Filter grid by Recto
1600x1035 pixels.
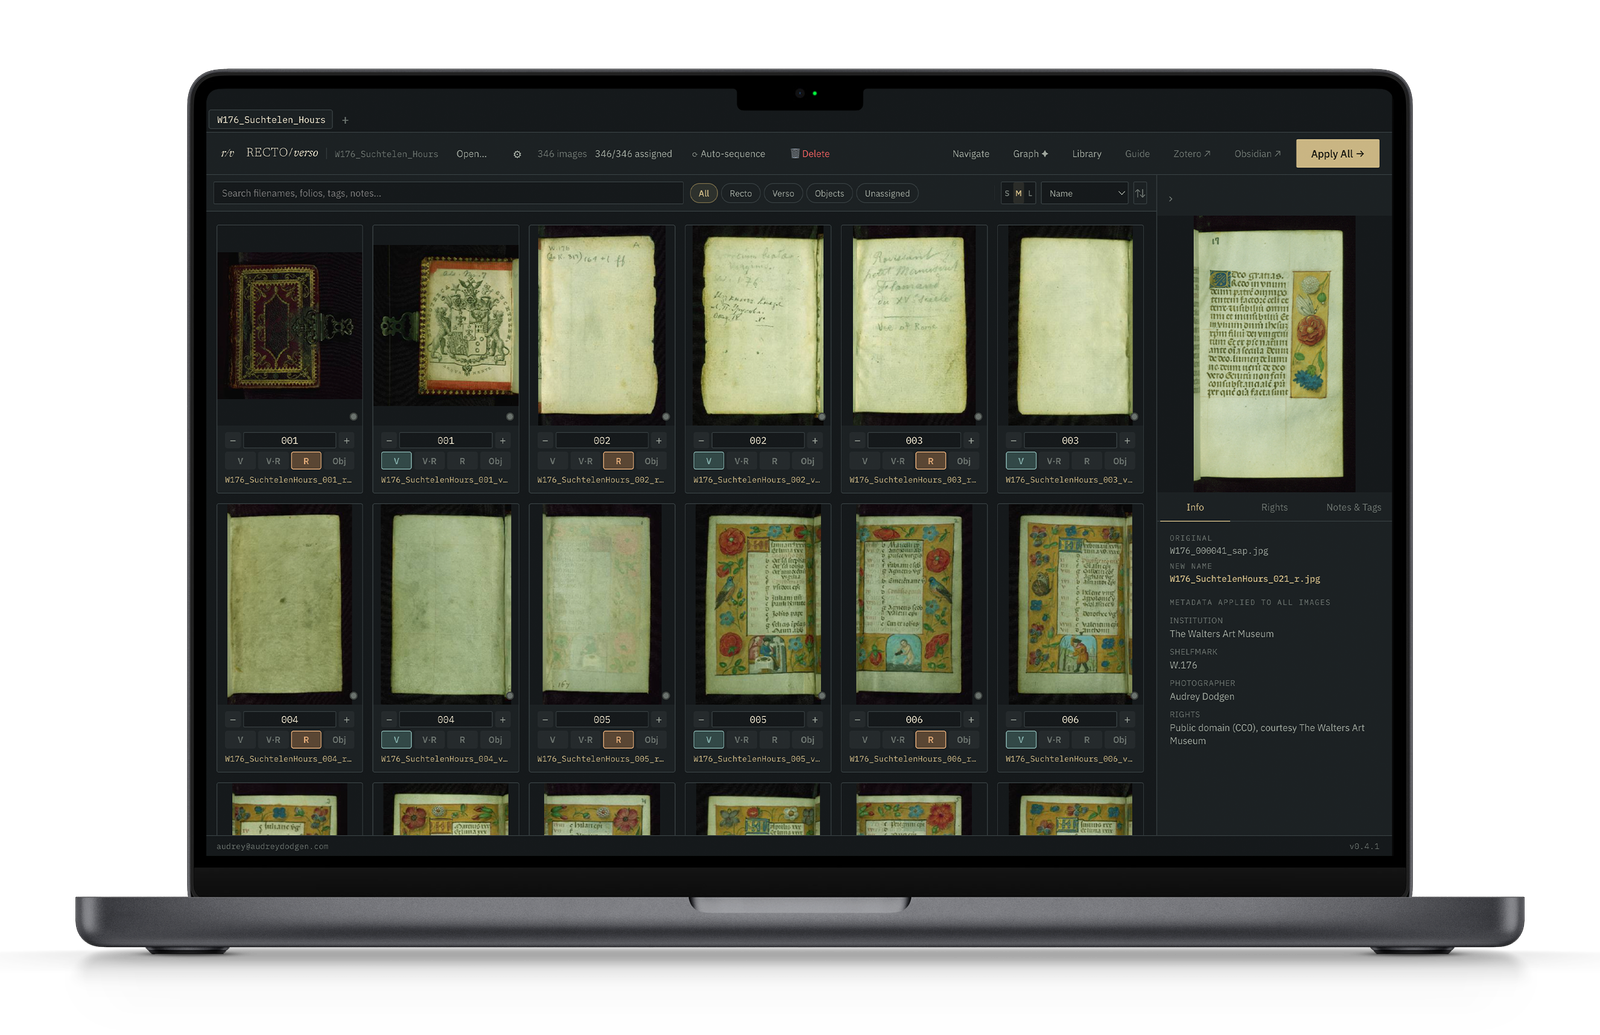[741, 193]
